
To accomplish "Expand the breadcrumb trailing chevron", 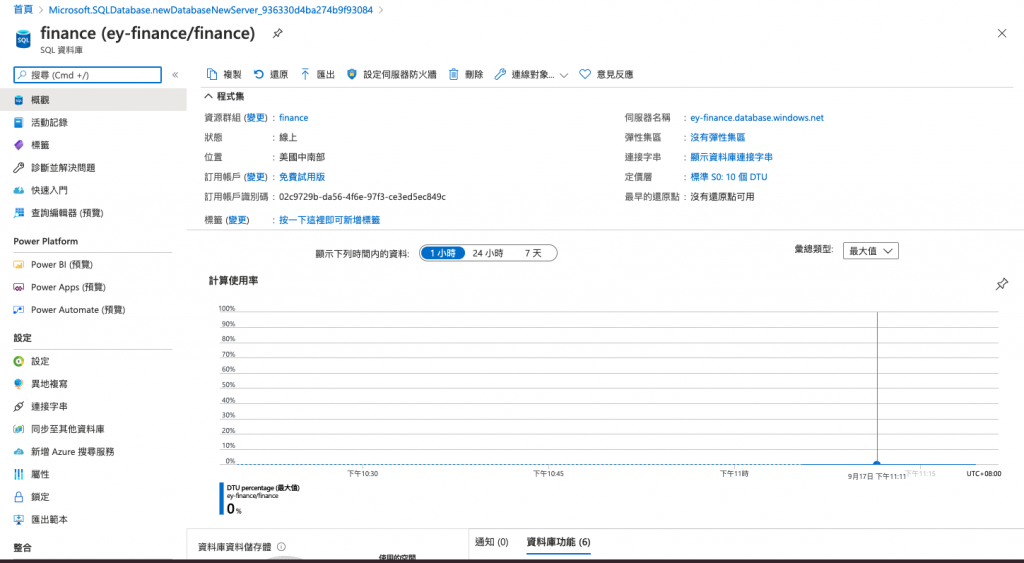I will point(381,10).
